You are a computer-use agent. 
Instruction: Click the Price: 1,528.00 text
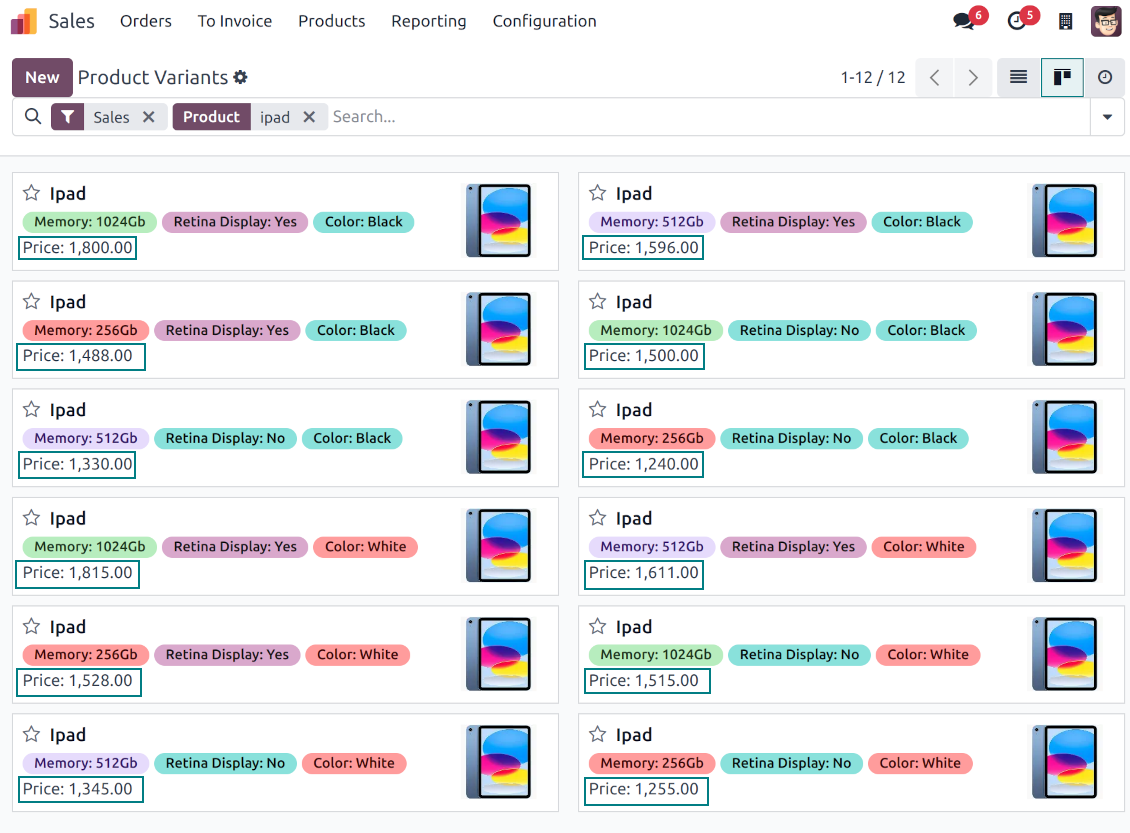(78, 681)
